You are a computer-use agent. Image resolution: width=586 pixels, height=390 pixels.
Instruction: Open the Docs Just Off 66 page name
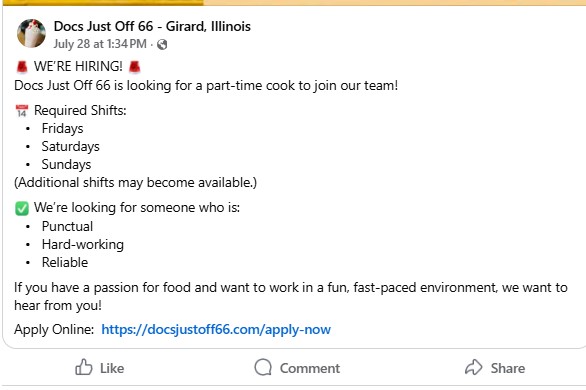click(x=152, y=26)
